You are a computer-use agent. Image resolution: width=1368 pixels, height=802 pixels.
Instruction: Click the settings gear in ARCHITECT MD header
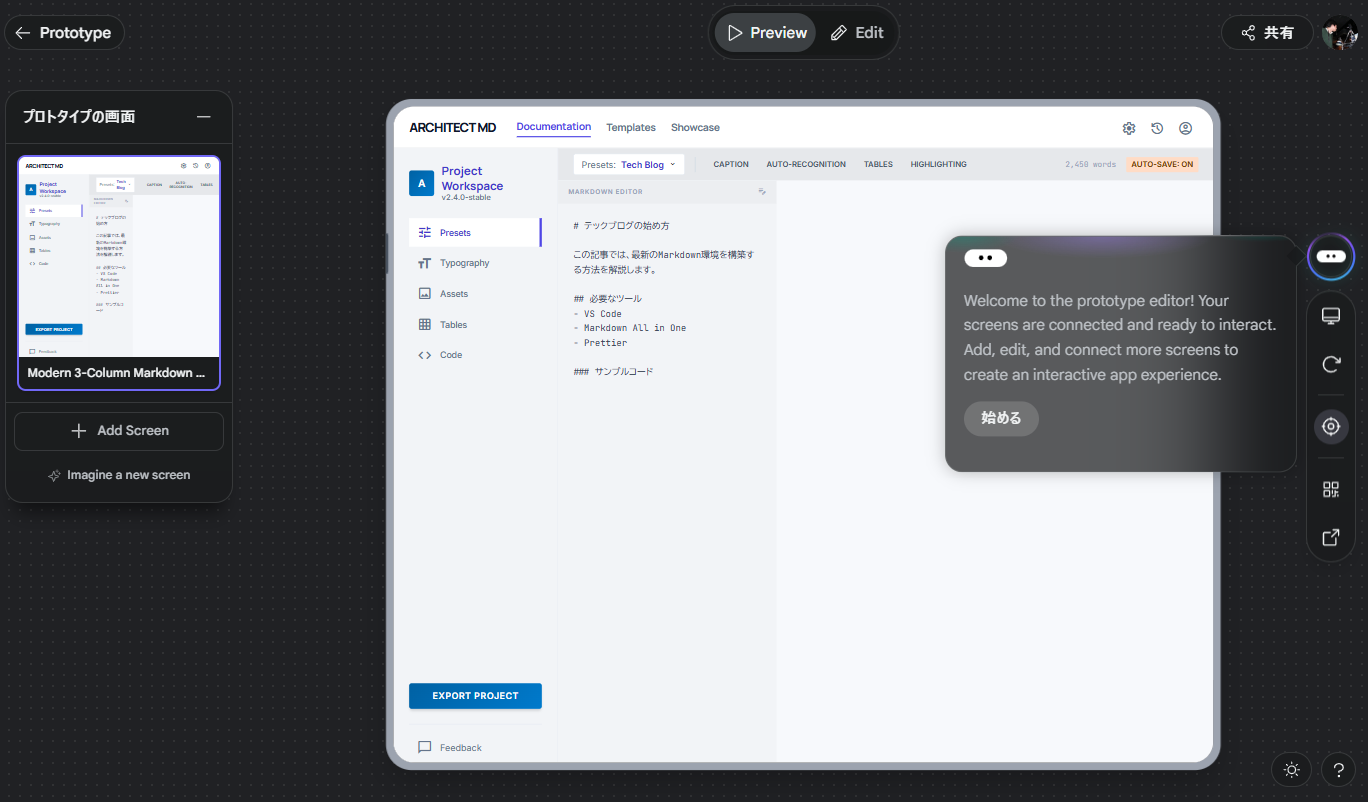pos(1129,128)
